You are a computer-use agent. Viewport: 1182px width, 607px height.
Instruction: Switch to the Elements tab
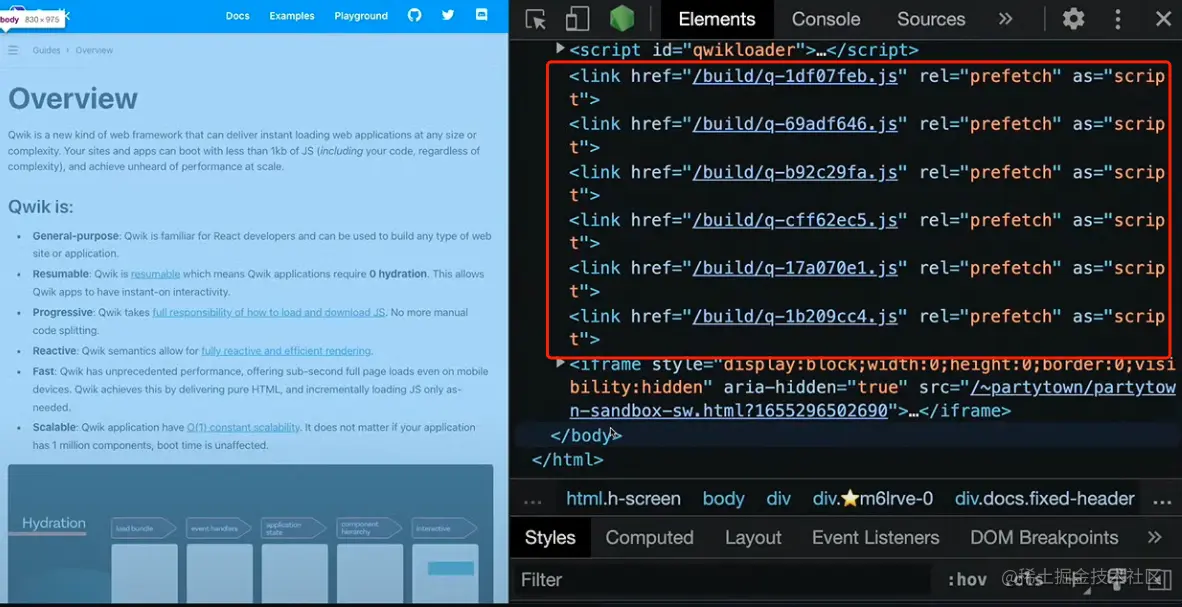[717, 19]
